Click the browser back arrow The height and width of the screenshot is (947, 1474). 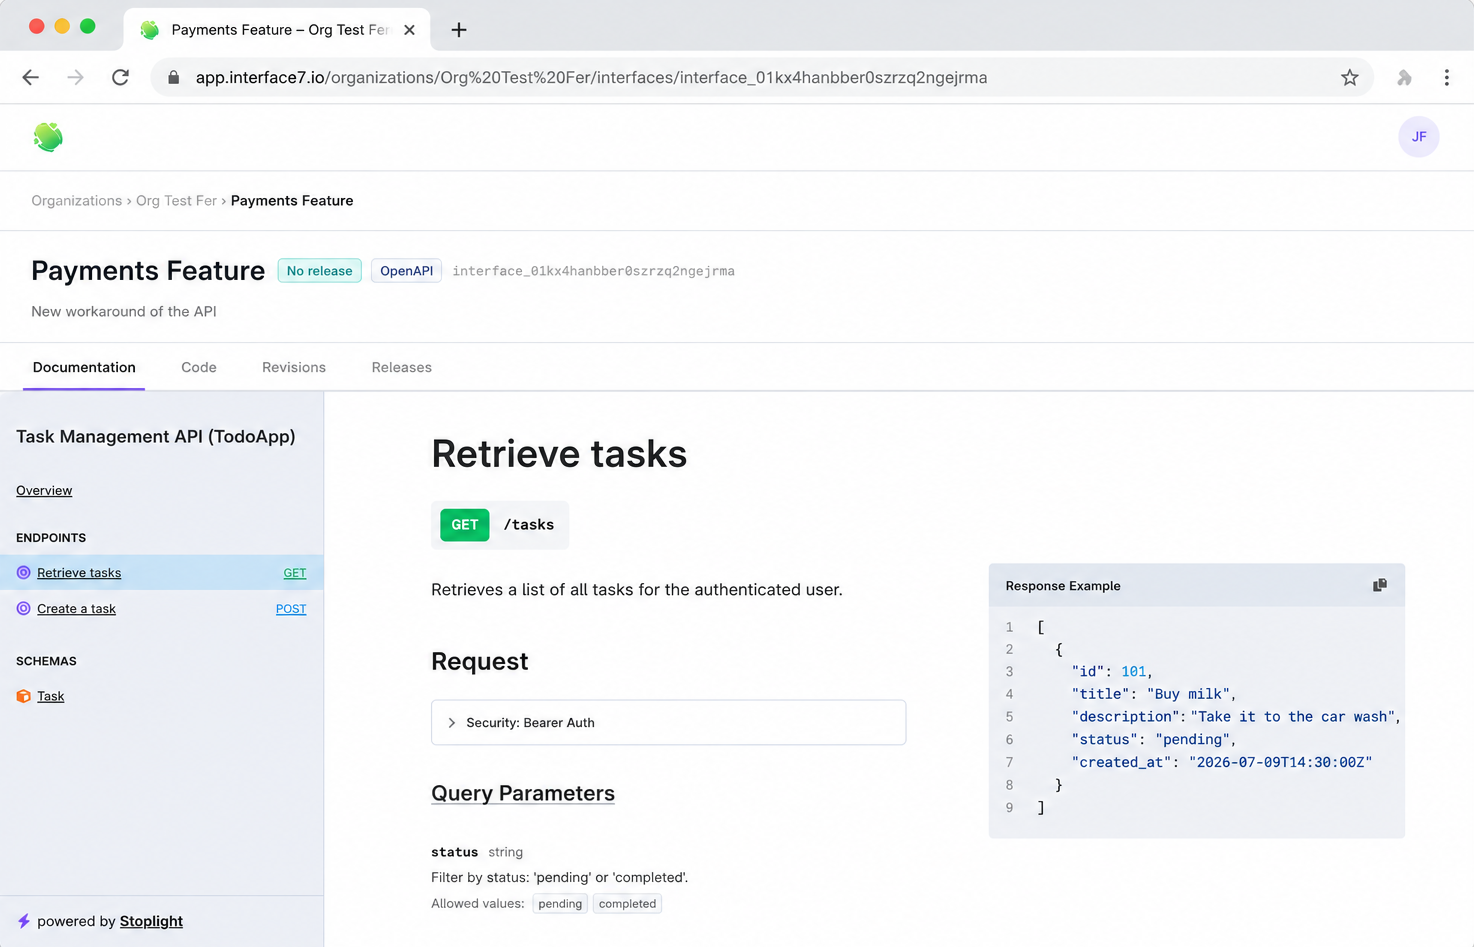(31, 77)
